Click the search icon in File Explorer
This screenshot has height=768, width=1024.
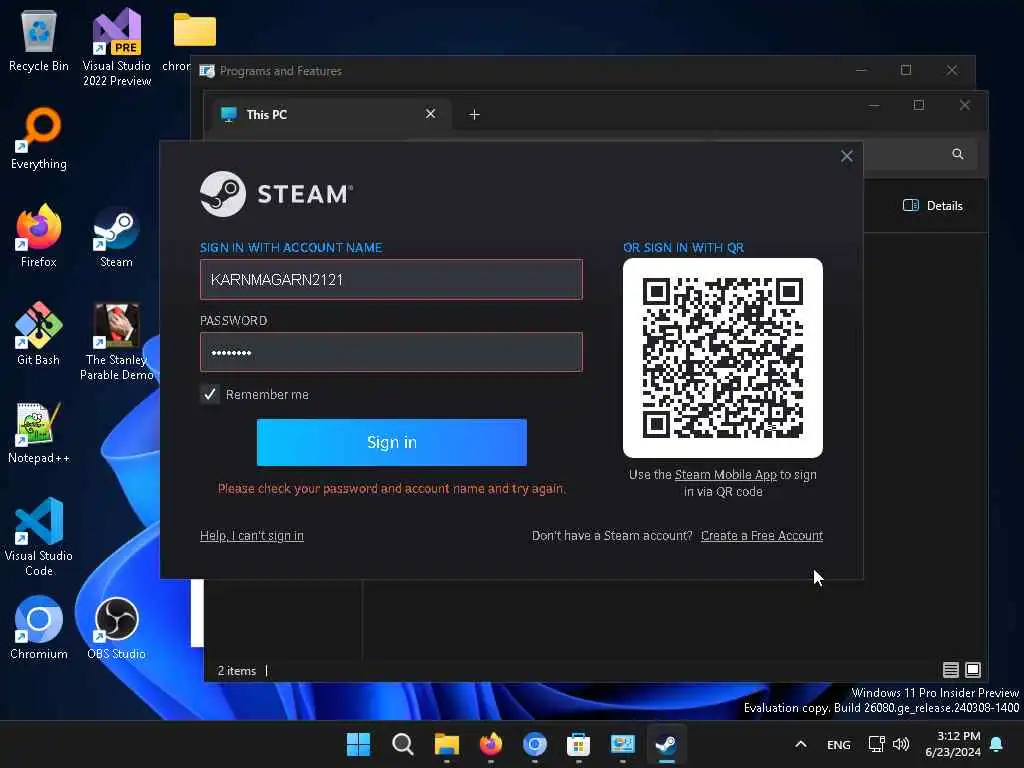[x=957, y=154]
